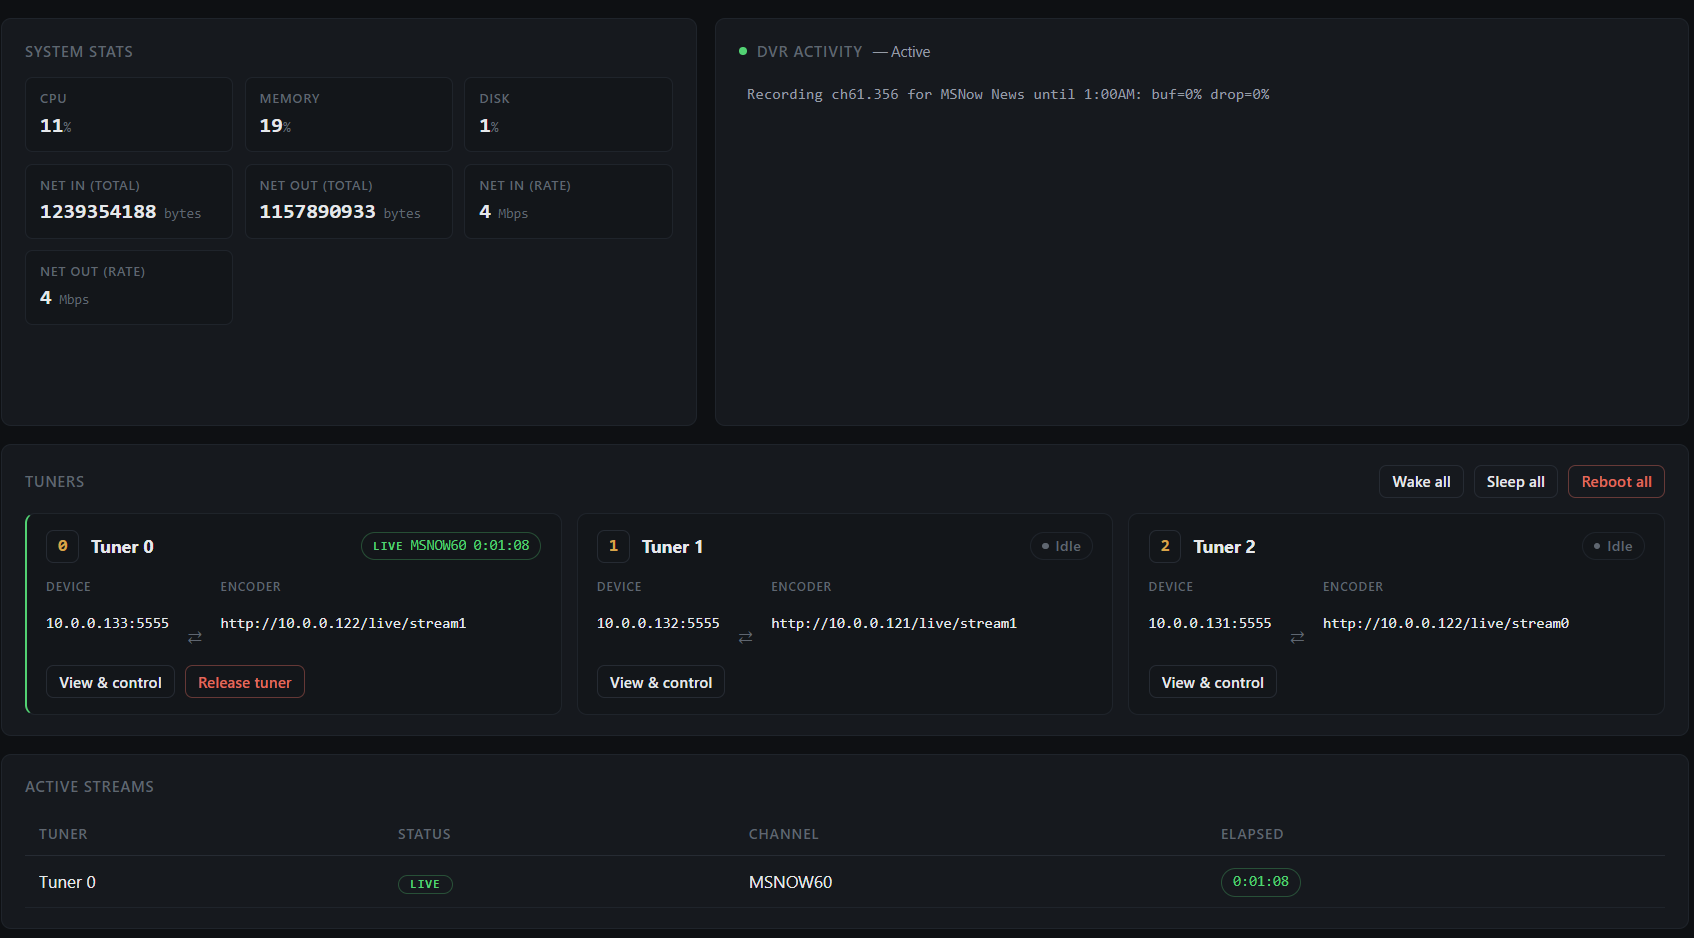Click the Sleep all button
Screen dimensions: 1694x938
tap(1515, 482)
